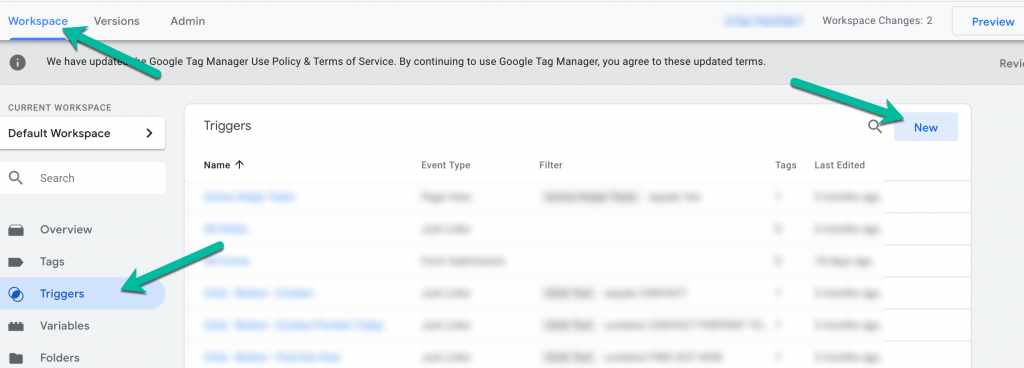This screenshot has height=368, width=1024.
Task: Click the Triggers circle icon
Action: (16, 294)
